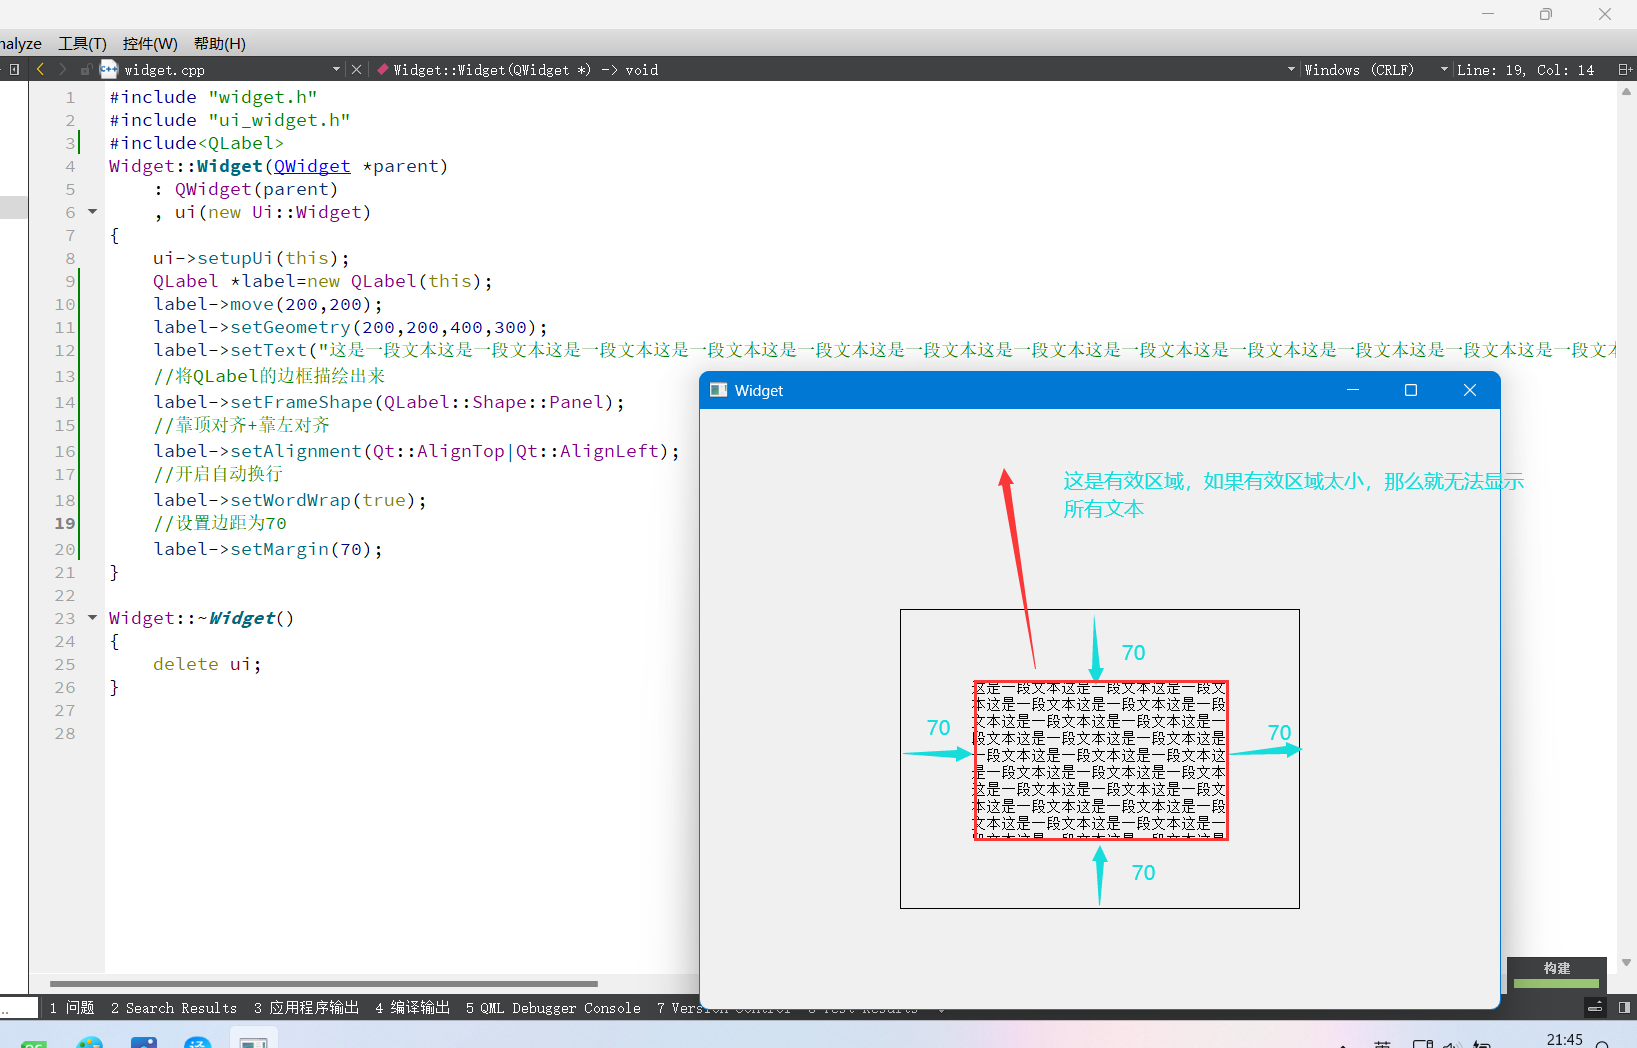Image resolution: width=1637 pixels, height=1048 pixels.
Task: Collapse the constructor fold at line 6
Action: [92, 211]
